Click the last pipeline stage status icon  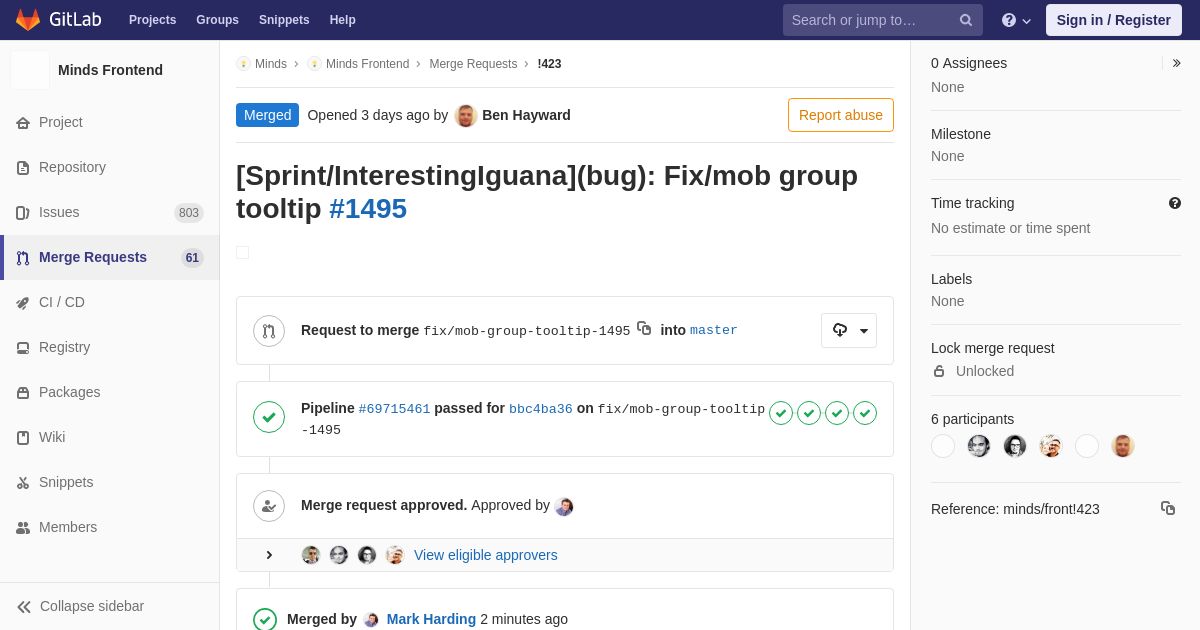[865, 413]
